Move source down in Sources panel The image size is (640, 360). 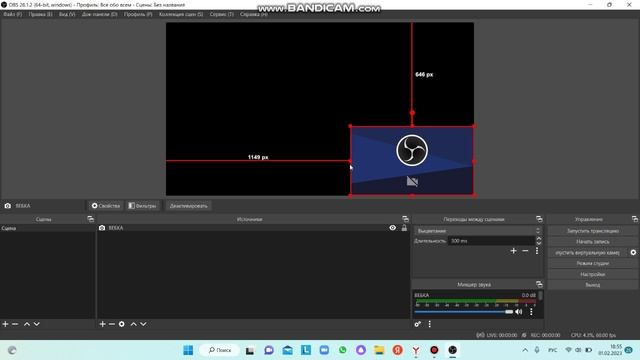143,324
